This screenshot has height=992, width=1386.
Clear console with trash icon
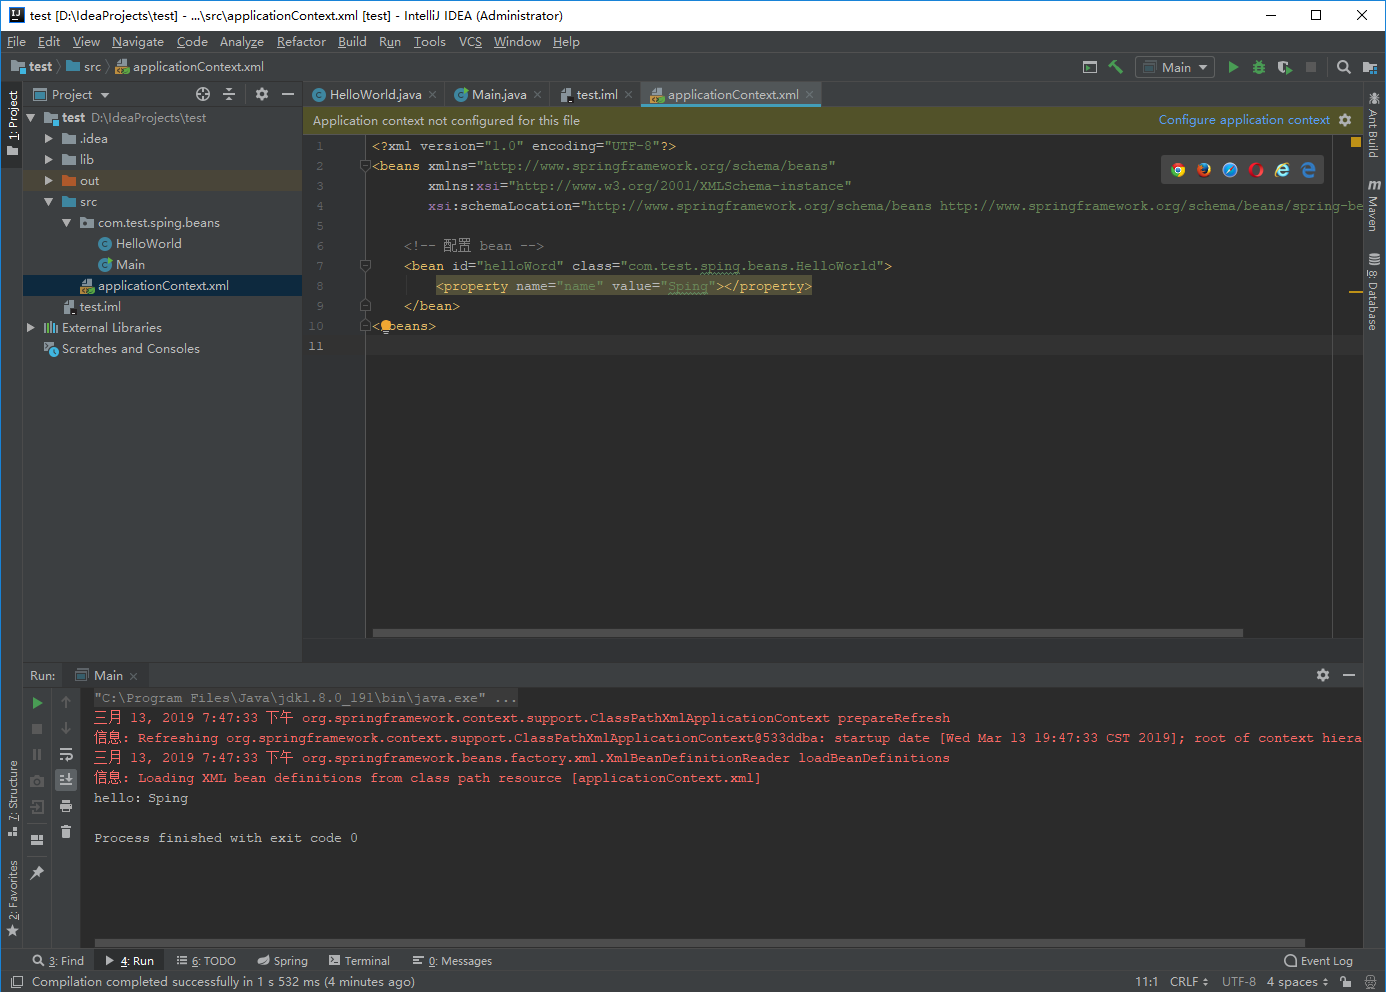tap(66, 832)
